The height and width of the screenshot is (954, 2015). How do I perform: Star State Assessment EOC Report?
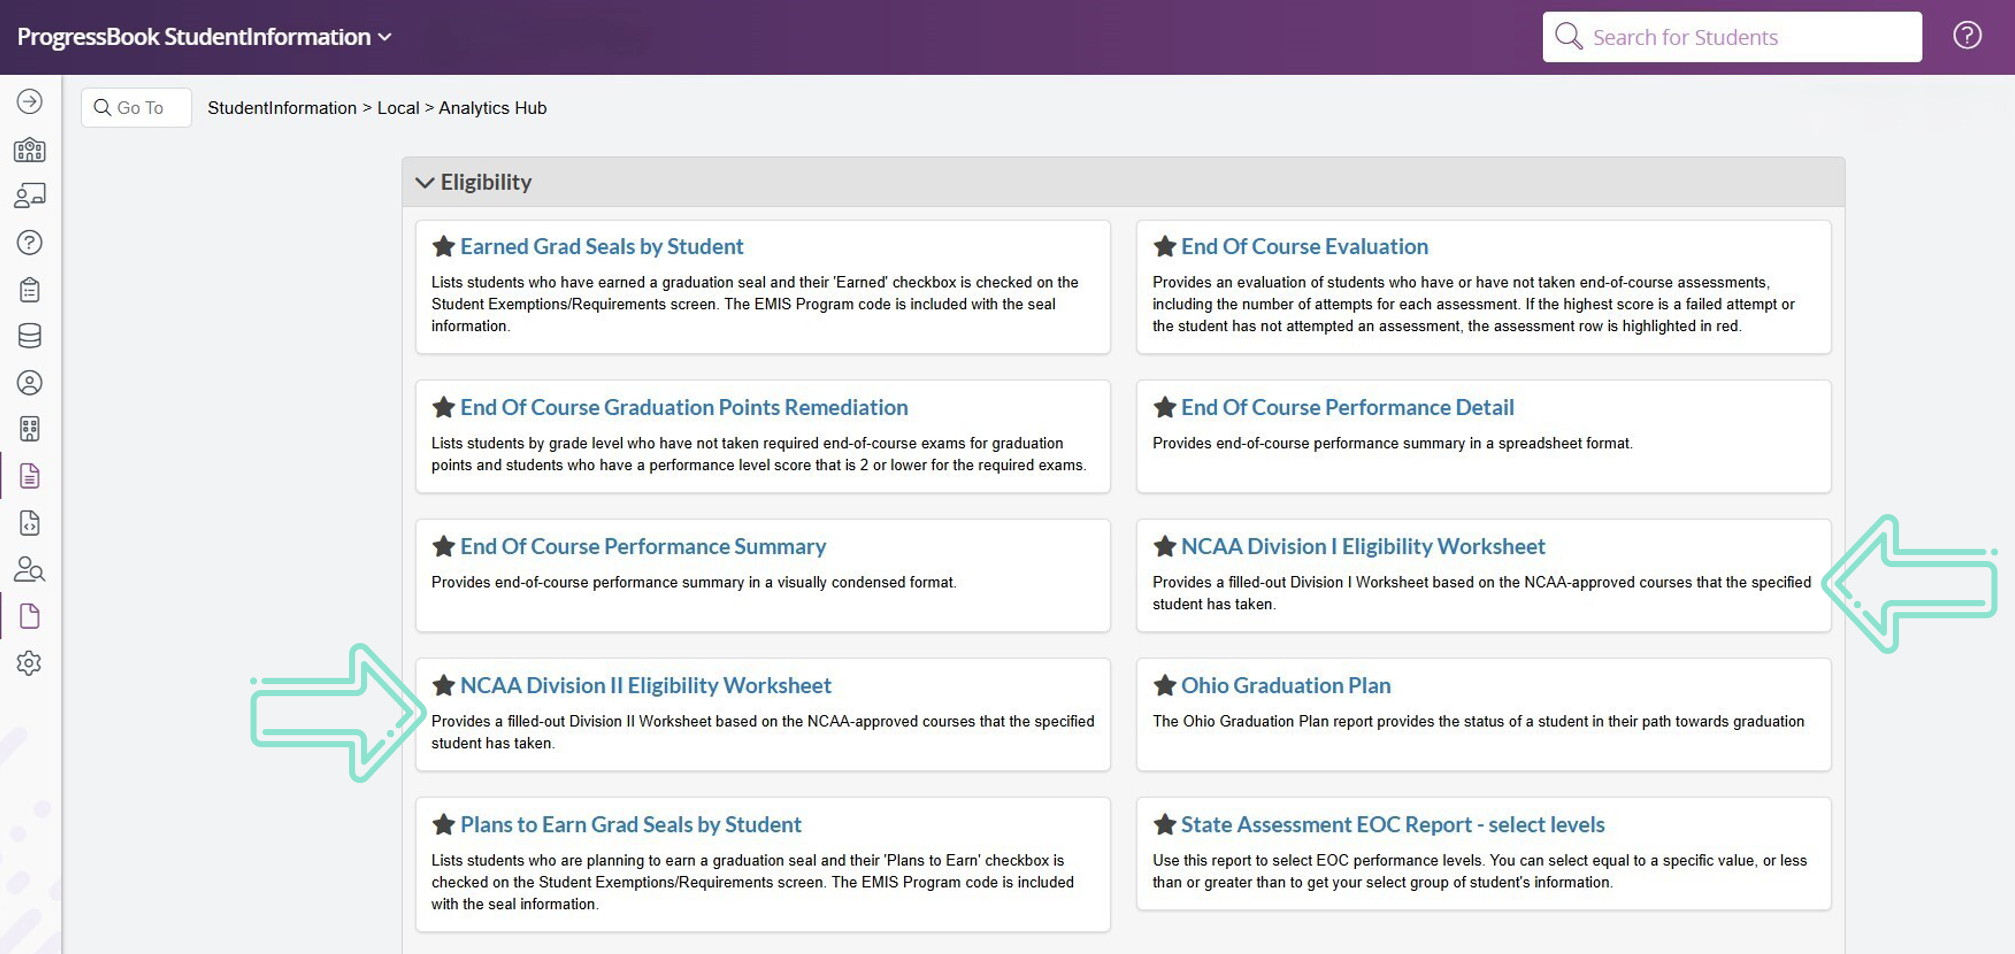click(x=1164, y=824)
